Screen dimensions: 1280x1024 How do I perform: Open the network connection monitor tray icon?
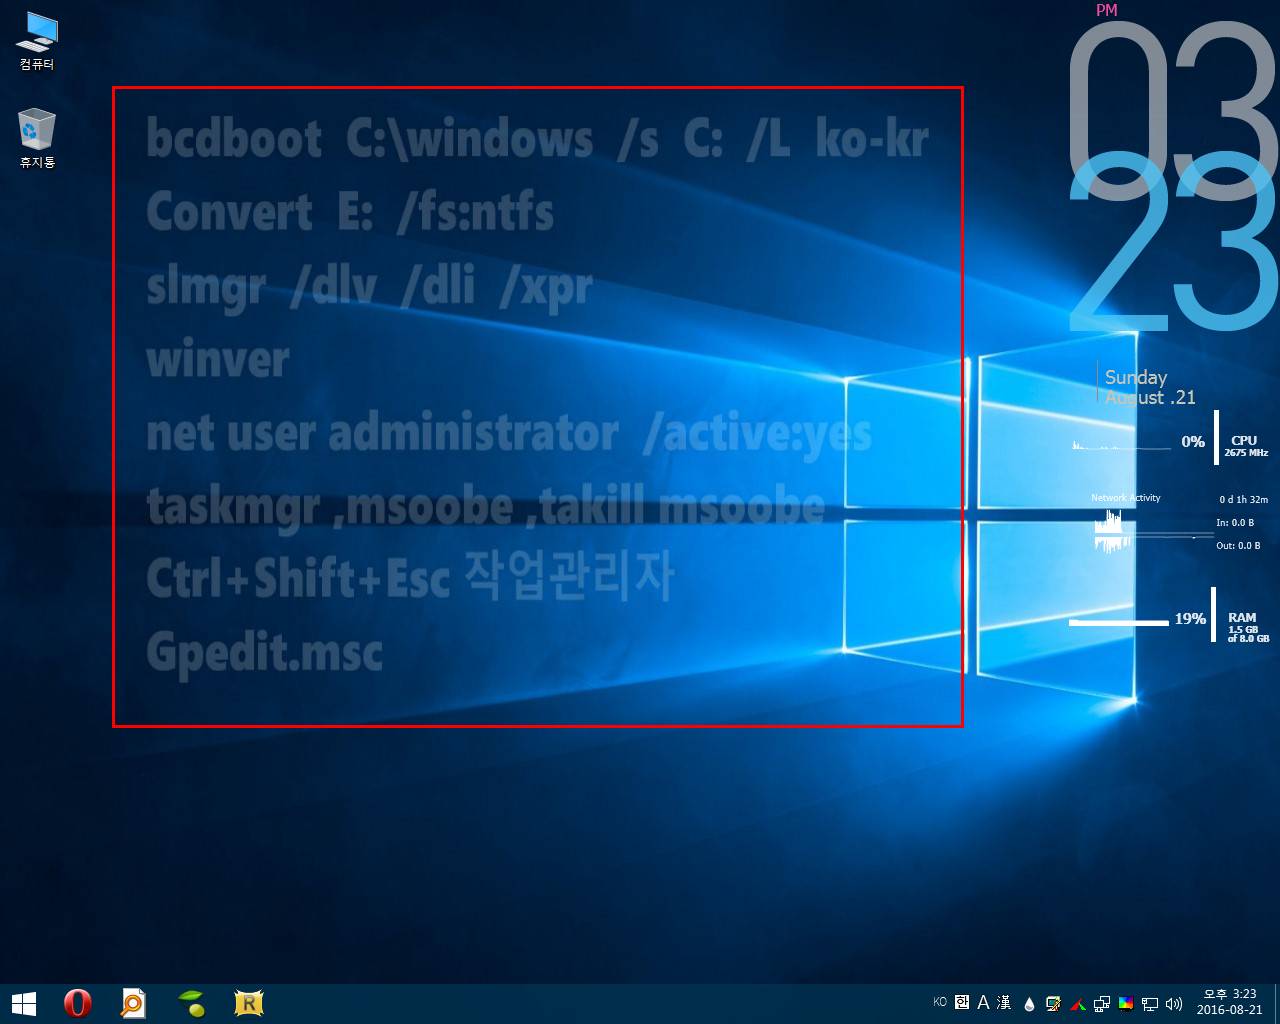pyautogui.click(x=1150, y=1004)
